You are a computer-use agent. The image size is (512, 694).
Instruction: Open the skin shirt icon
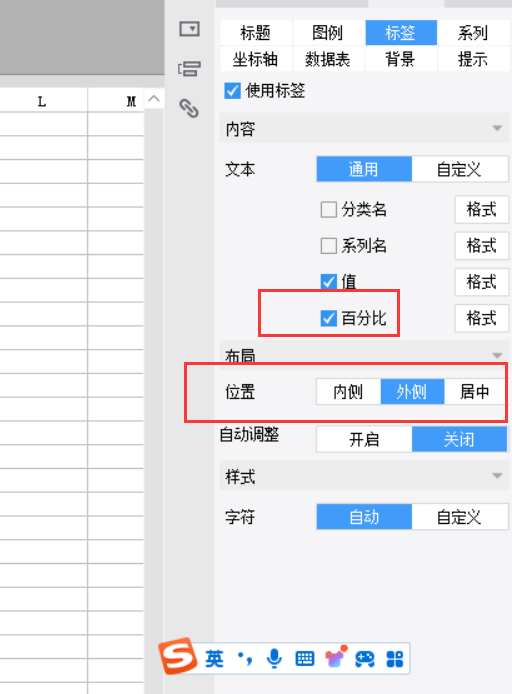(335, 658)
